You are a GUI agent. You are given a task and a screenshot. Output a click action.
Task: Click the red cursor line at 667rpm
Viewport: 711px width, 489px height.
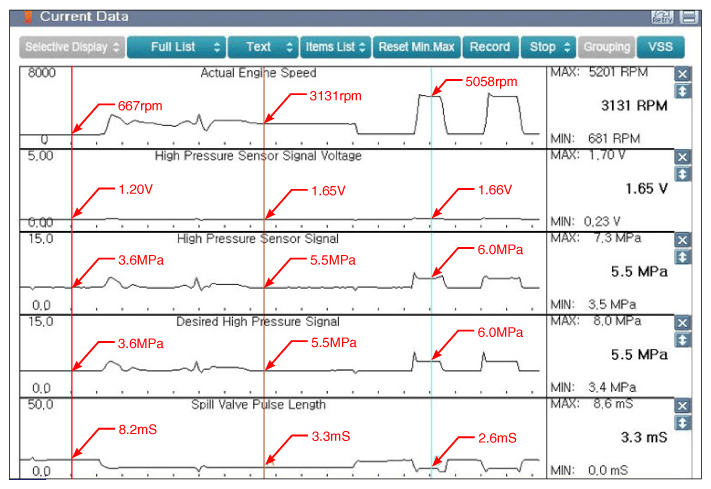point(72,272)
